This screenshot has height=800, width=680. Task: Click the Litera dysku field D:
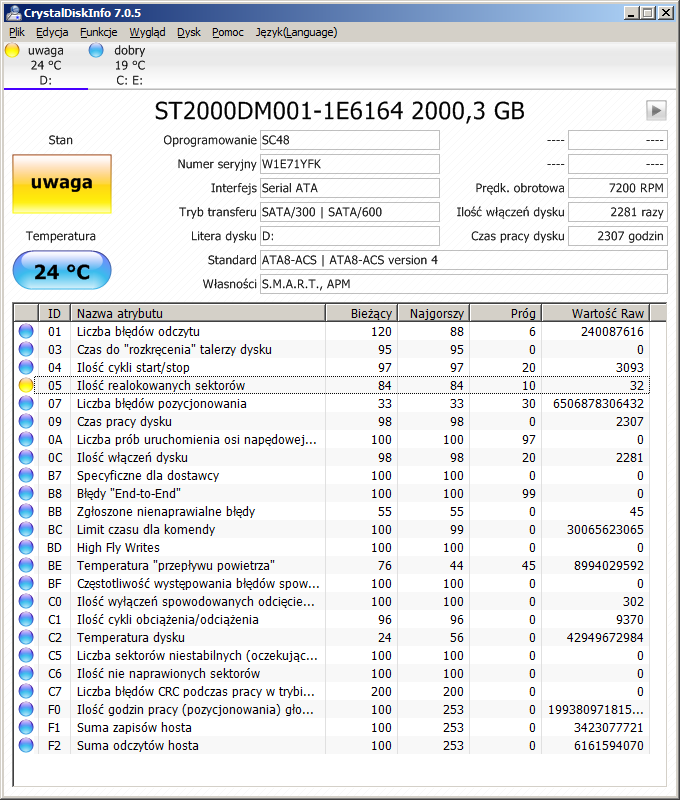click(349, 236)
